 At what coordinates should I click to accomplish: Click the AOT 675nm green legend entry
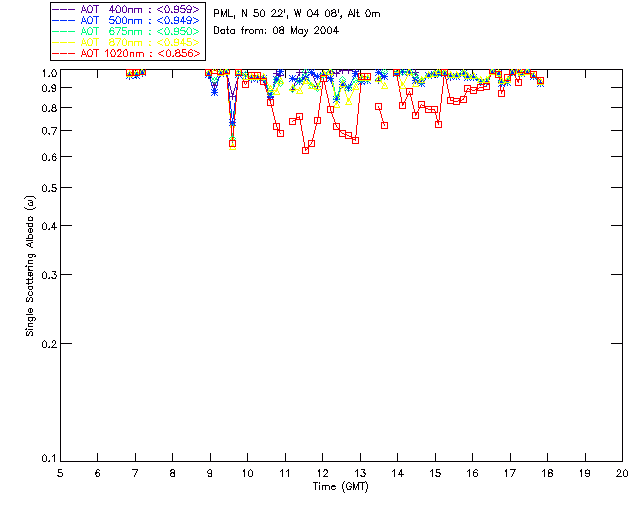(126, 31)
